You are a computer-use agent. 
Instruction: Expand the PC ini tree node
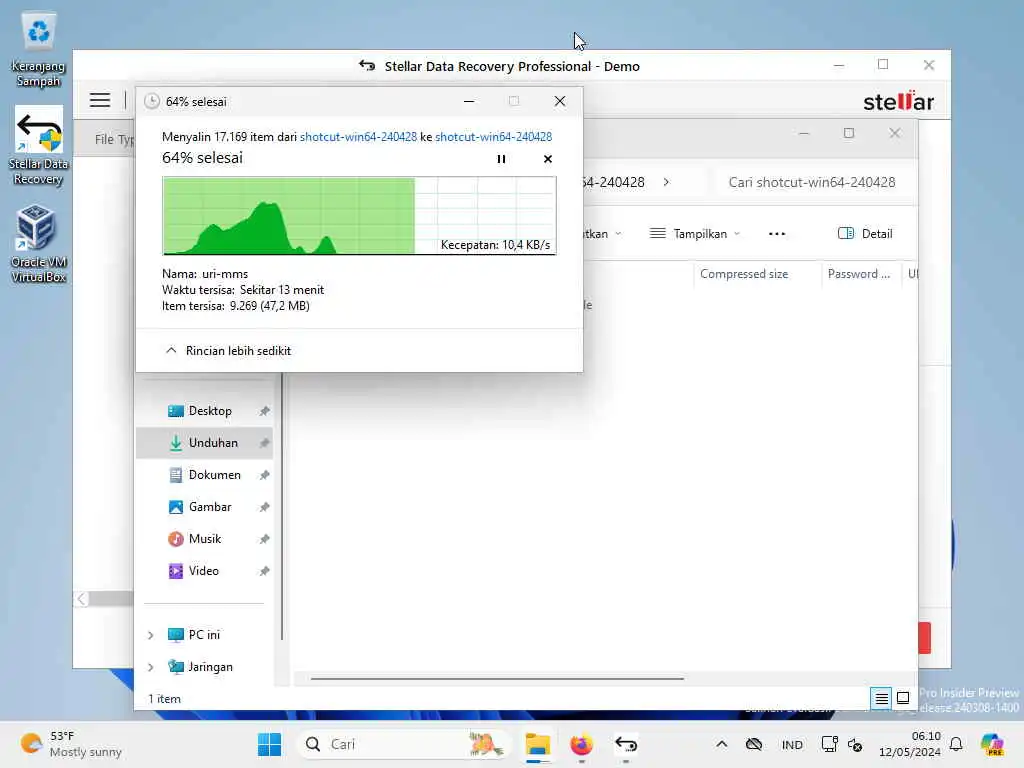(151, 635)
